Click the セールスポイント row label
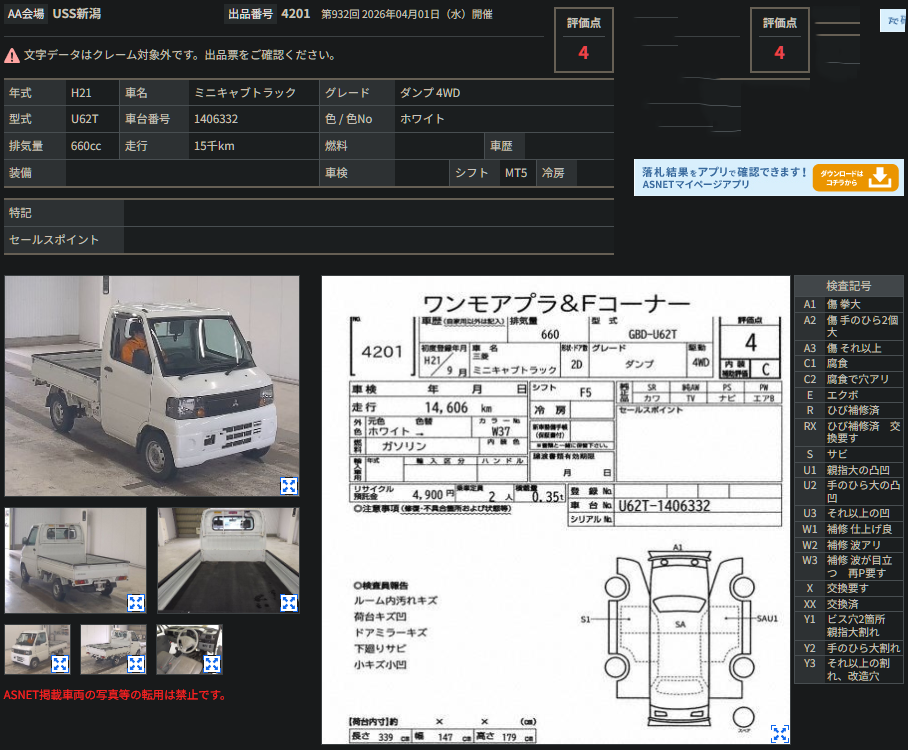The height and width of the screenshot is (750, 908). pos(64,240)
